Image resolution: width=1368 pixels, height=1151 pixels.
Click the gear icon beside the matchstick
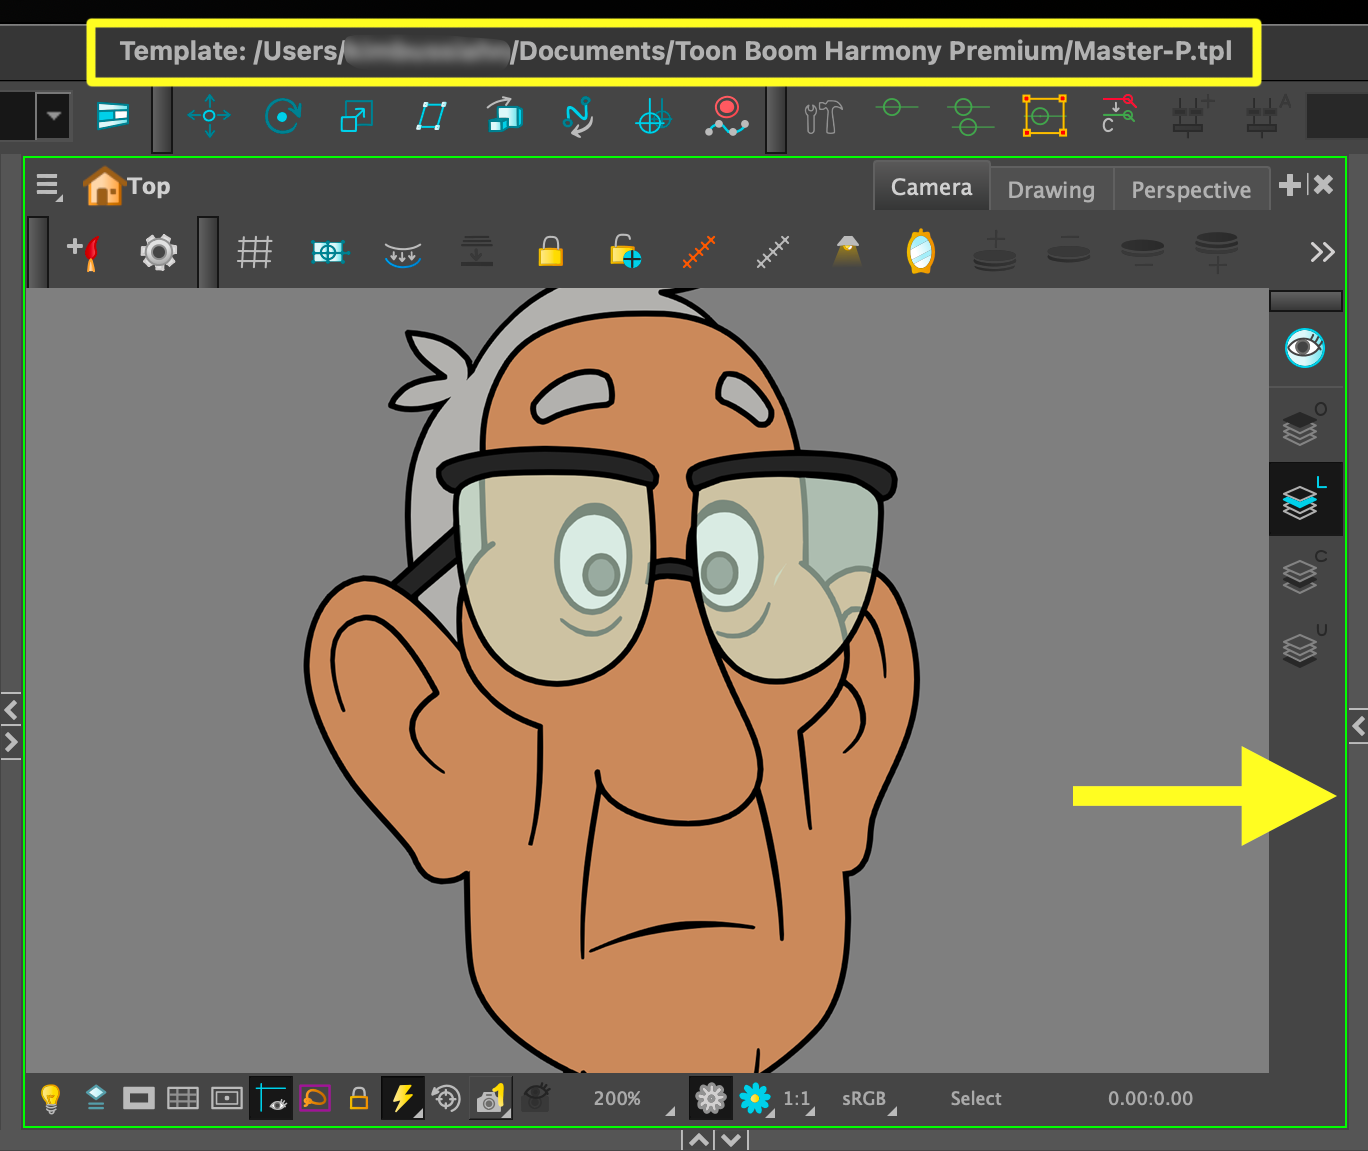[159, 252]
